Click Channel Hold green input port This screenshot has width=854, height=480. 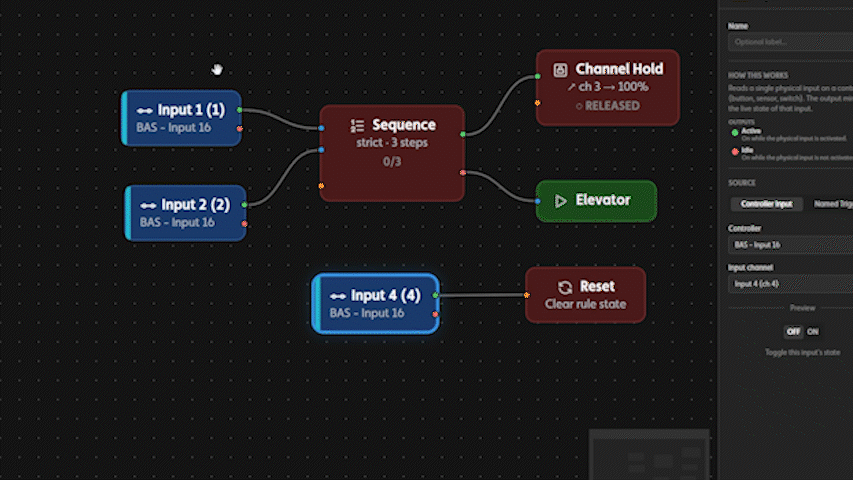(538, 76)
